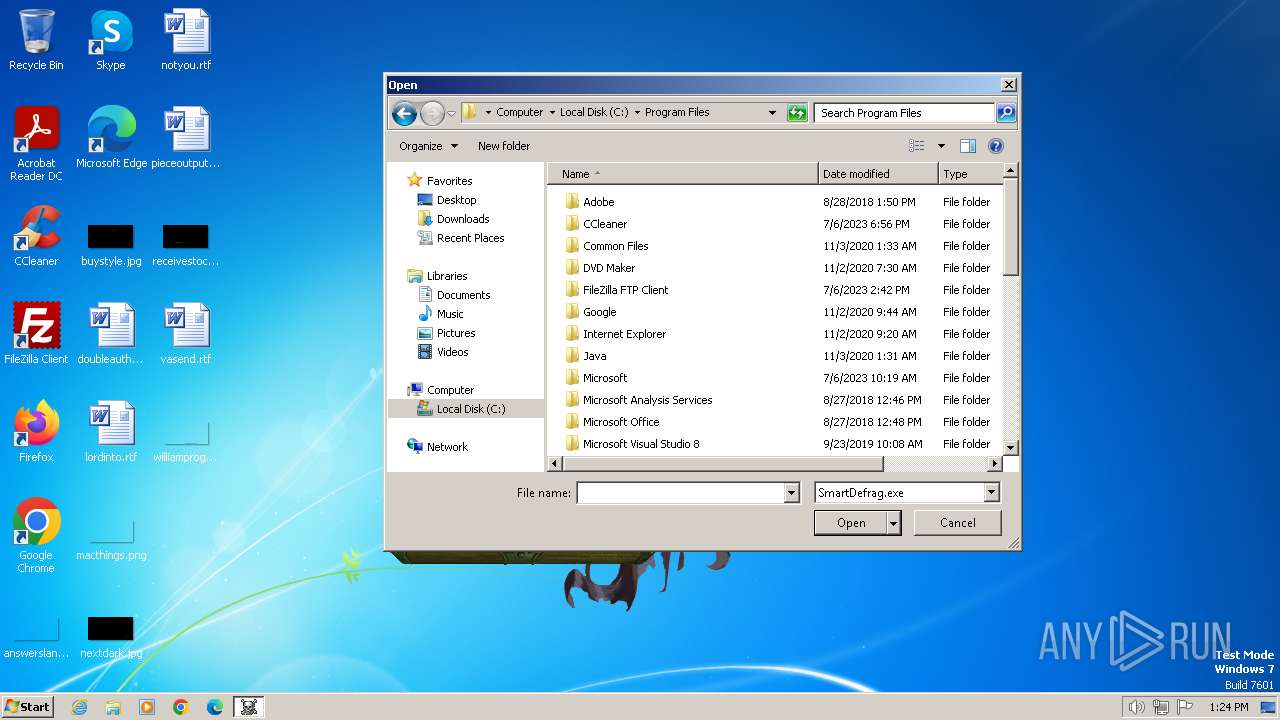Click the blue Help question mark icon

(996, 146)
